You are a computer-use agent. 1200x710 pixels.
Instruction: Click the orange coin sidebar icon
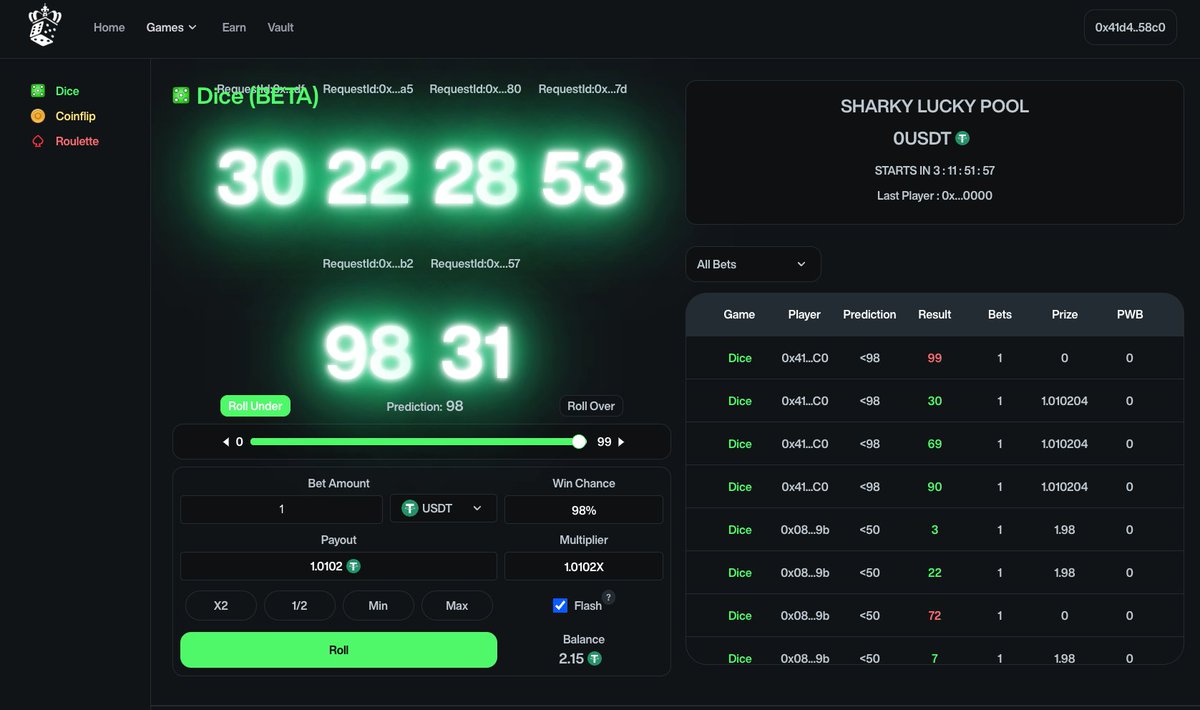38,116
